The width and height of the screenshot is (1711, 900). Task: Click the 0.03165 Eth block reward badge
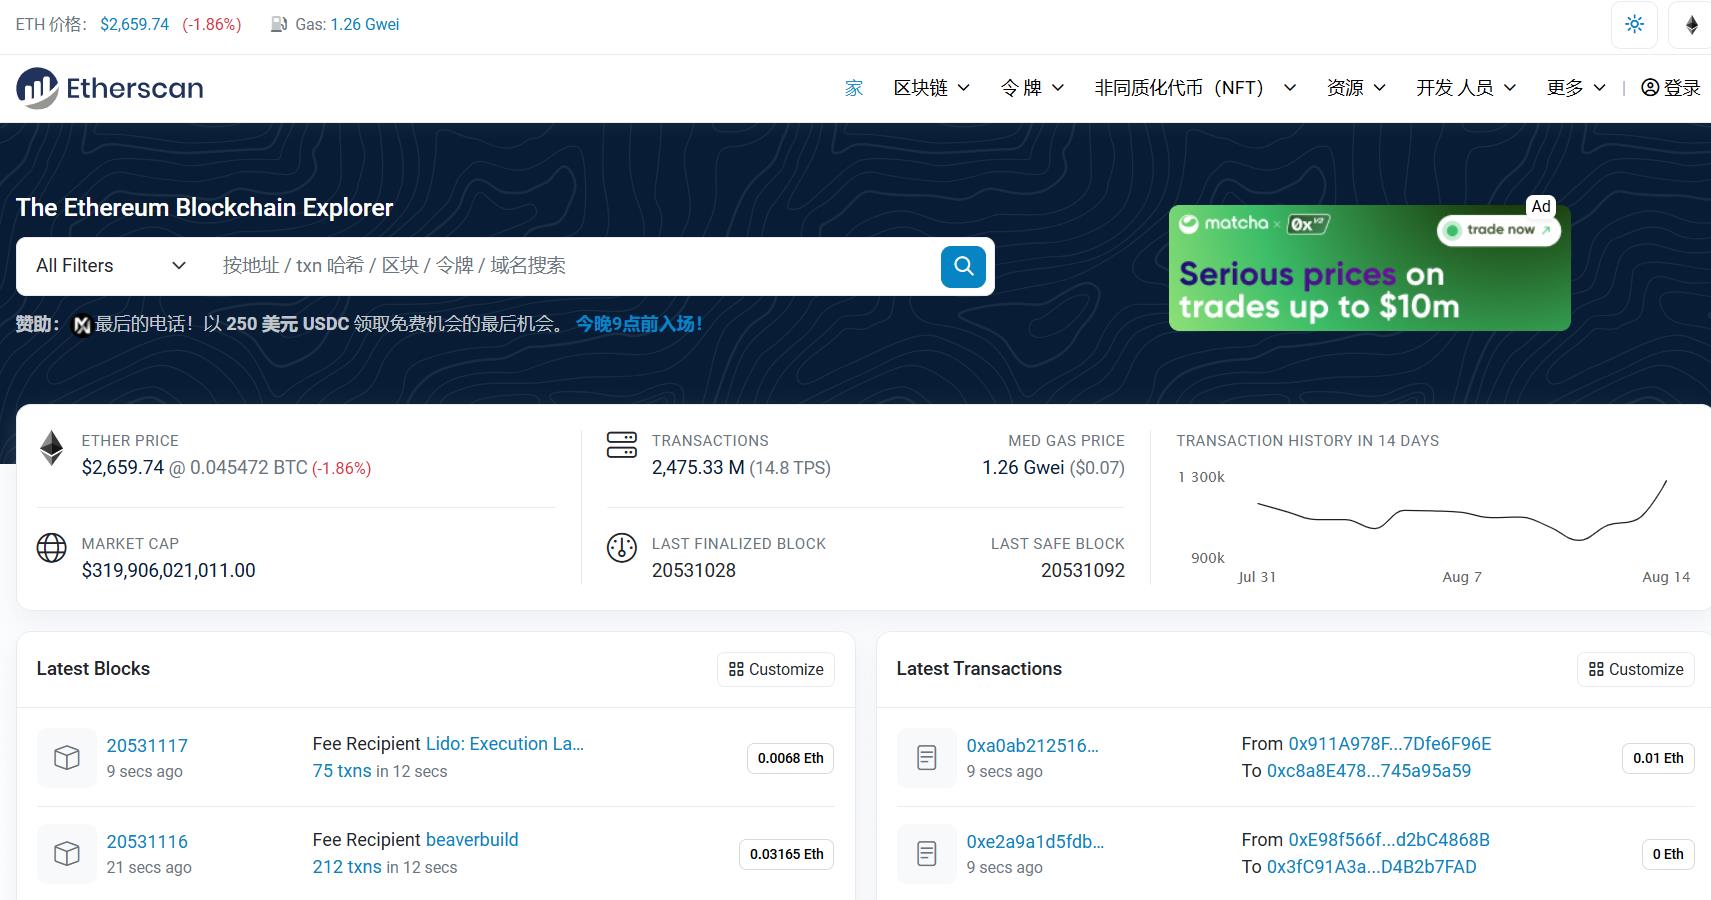pos(787,854)
